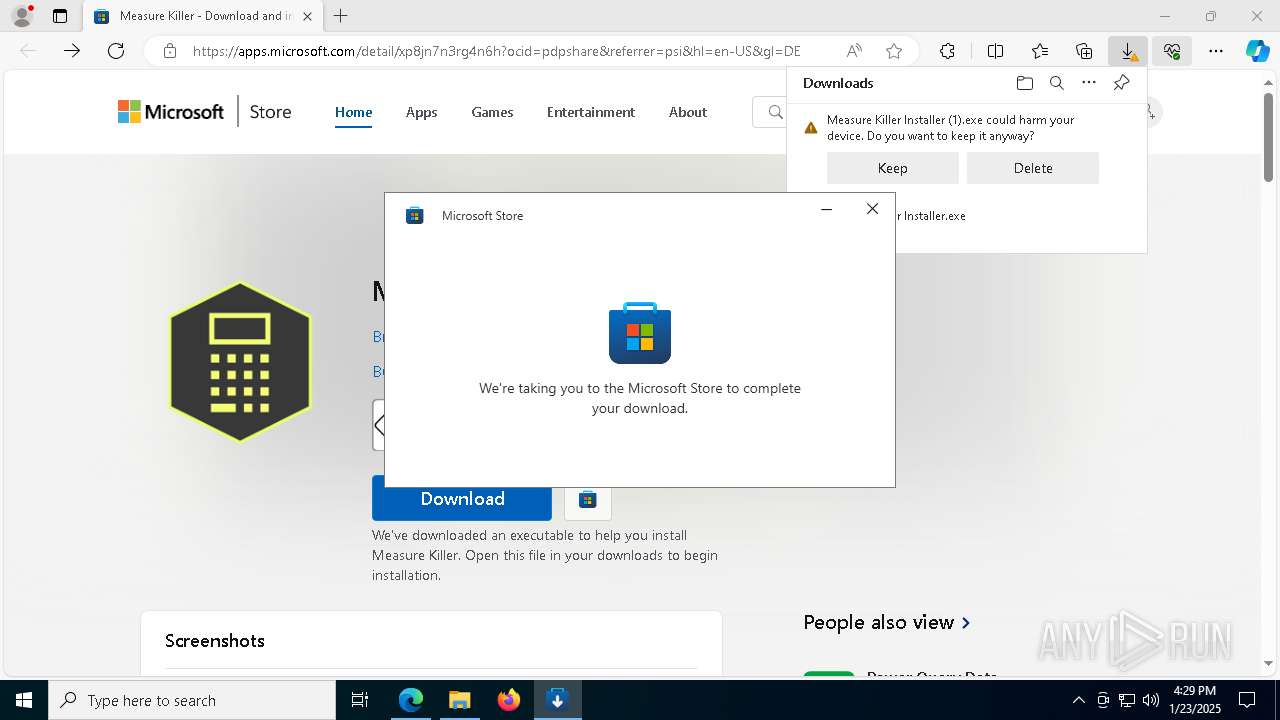Open the Windows Start menu
Screen dimensions: 1280x720
24,700
